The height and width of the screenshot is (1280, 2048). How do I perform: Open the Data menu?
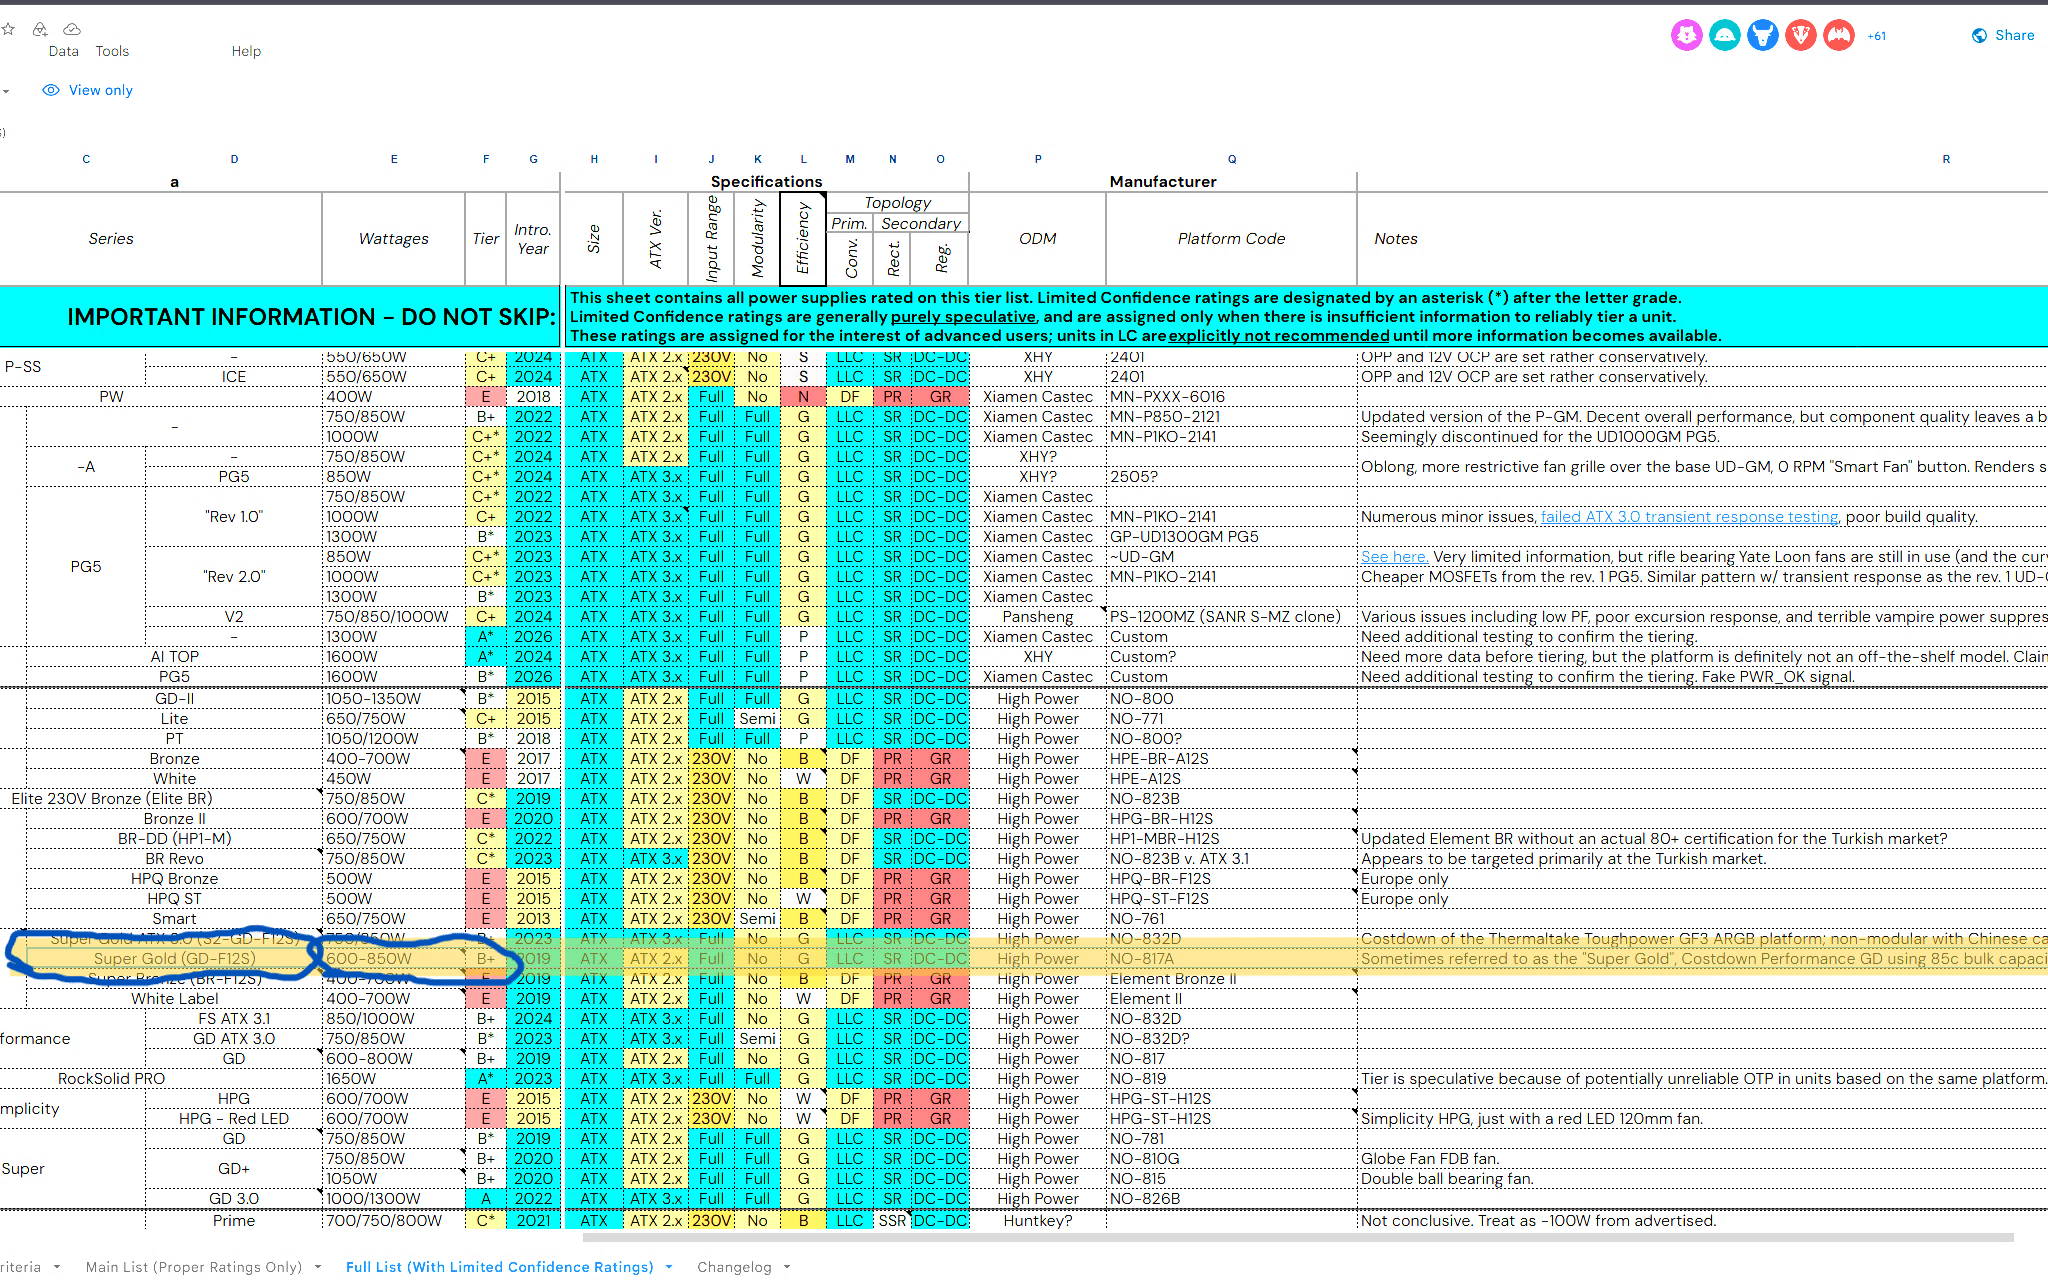64,51
